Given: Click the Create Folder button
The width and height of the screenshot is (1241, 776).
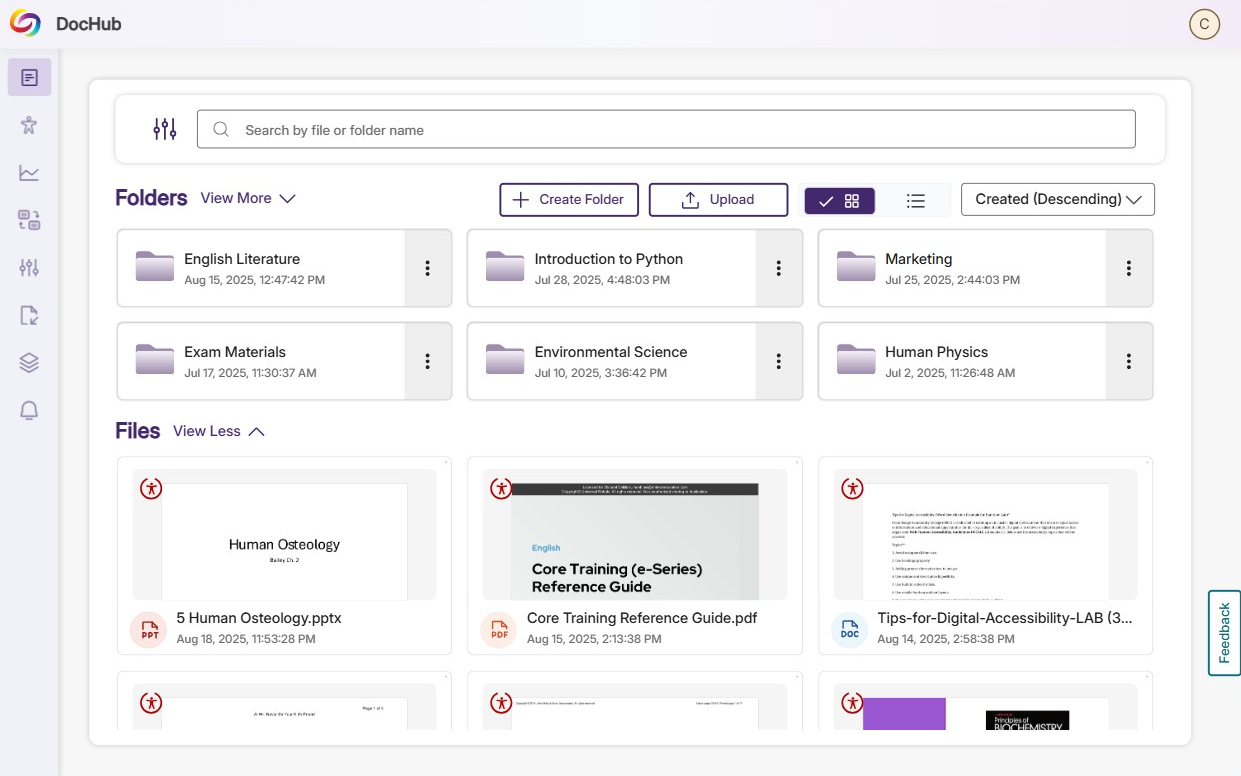Looking at the screenshot, I should (x=568, y=199).
